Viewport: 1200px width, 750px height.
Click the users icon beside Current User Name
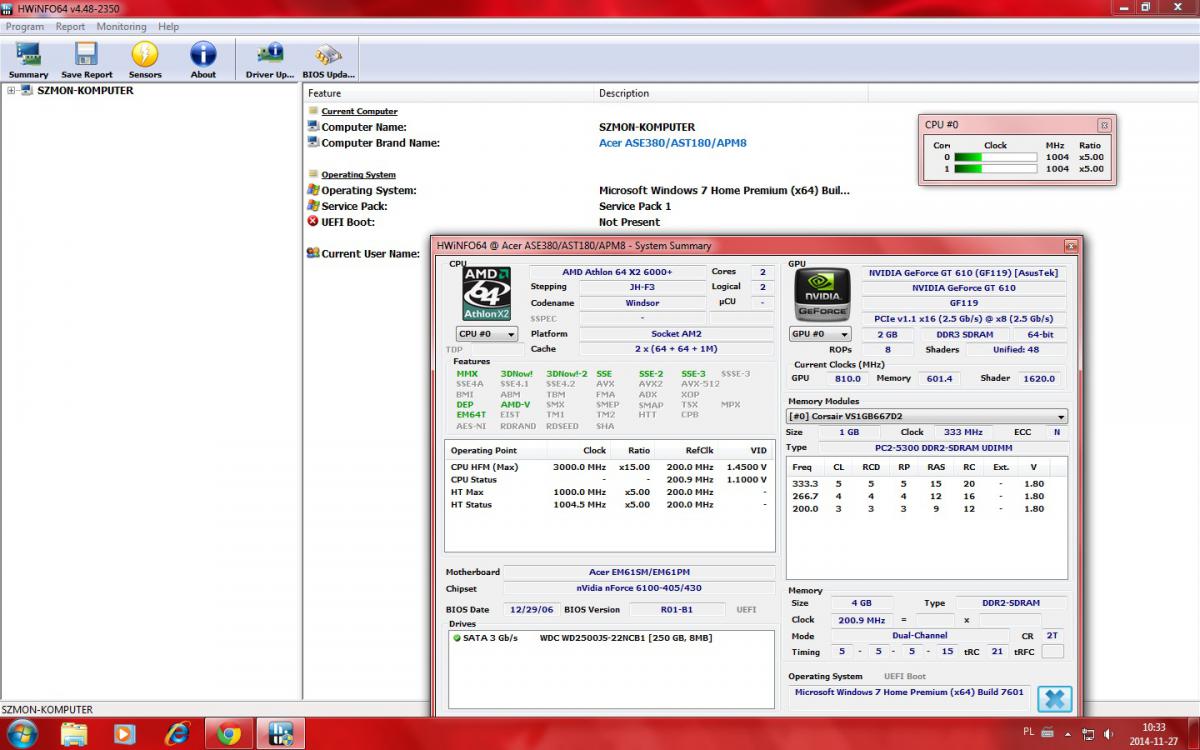point(313,253)
